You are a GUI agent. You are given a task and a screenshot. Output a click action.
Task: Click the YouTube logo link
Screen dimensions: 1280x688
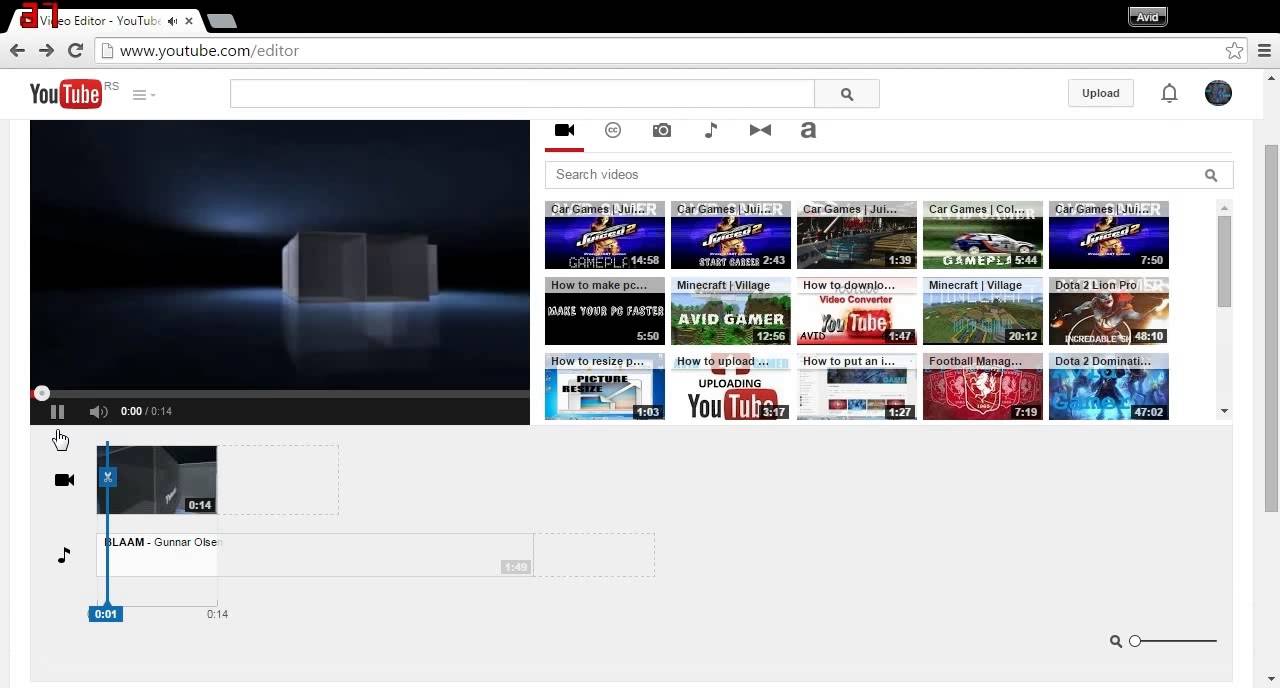tap(66, 94)
